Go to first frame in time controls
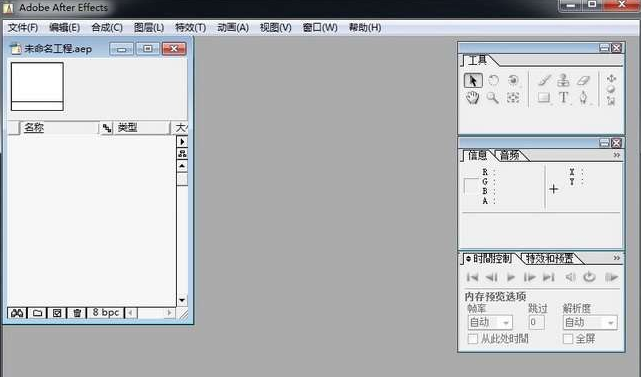The width and height of the screenshot is (641, 377). coord(472,277)
